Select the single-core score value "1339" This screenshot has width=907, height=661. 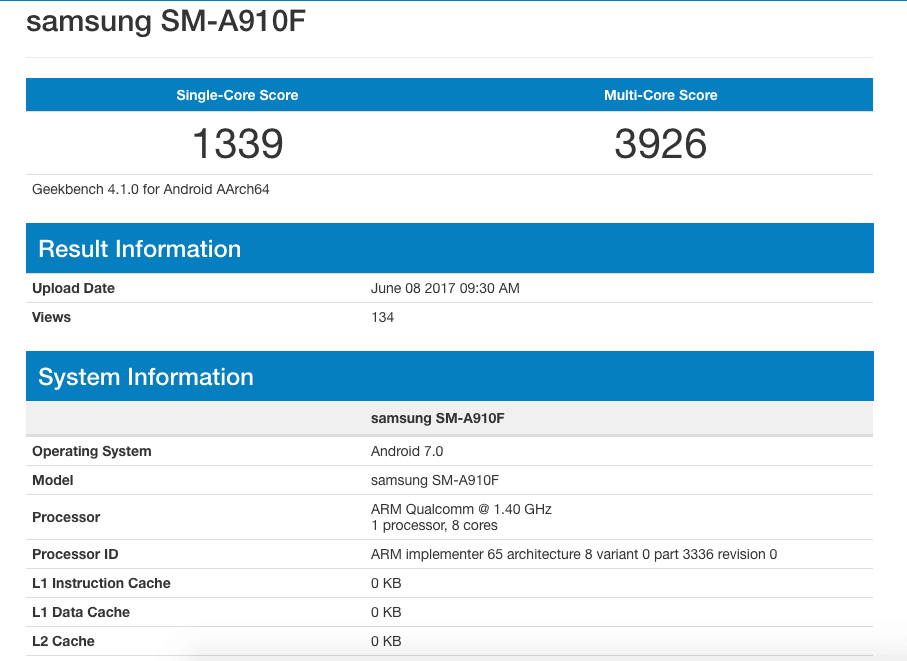point(238,143)
